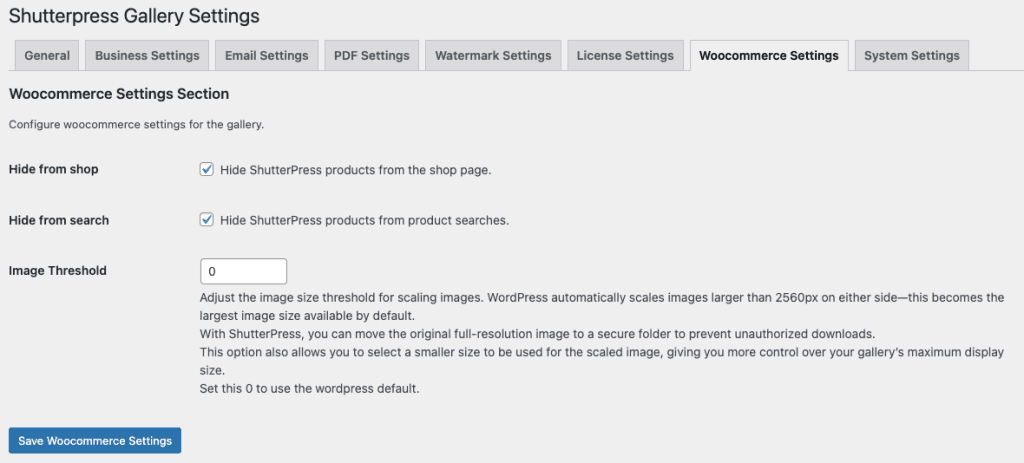Click label text about hiding from product searches

click(364, 220)
